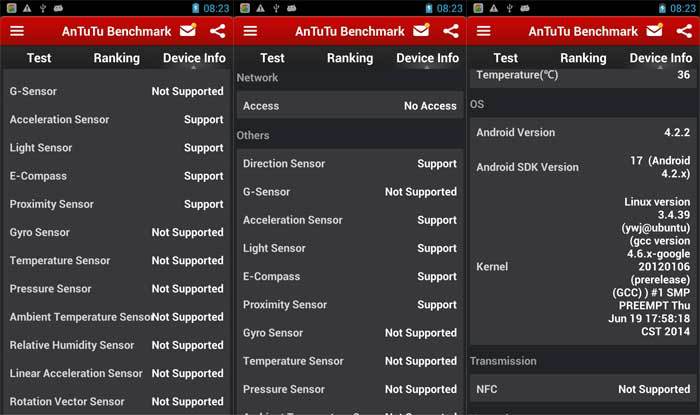The image size is (700, 415).
Task: Click the mail envelope icon in the leftmost screen
Action: [x=189, y=30]
